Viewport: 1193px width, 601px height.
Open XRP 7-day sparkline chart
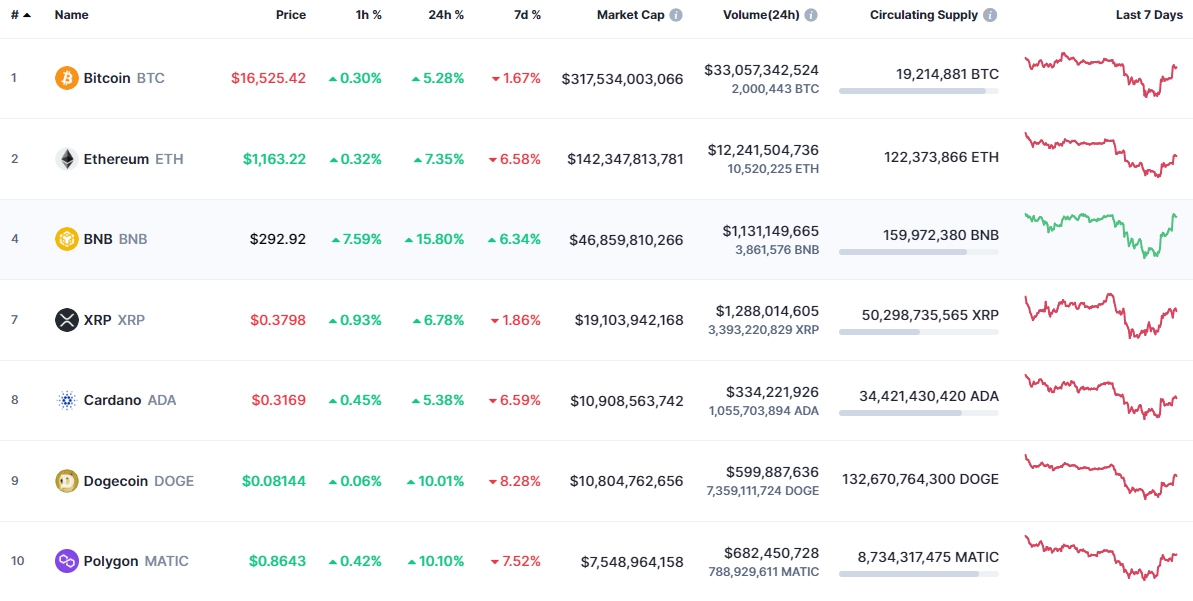(1101, 316)
